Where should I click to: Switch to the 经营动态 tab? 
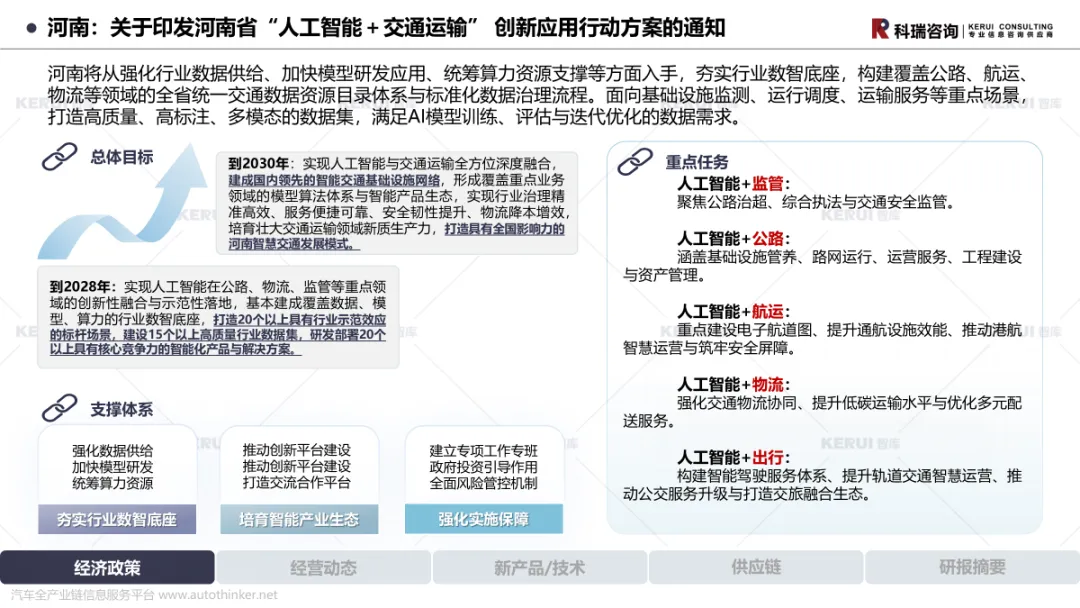(x=323, y=567)
